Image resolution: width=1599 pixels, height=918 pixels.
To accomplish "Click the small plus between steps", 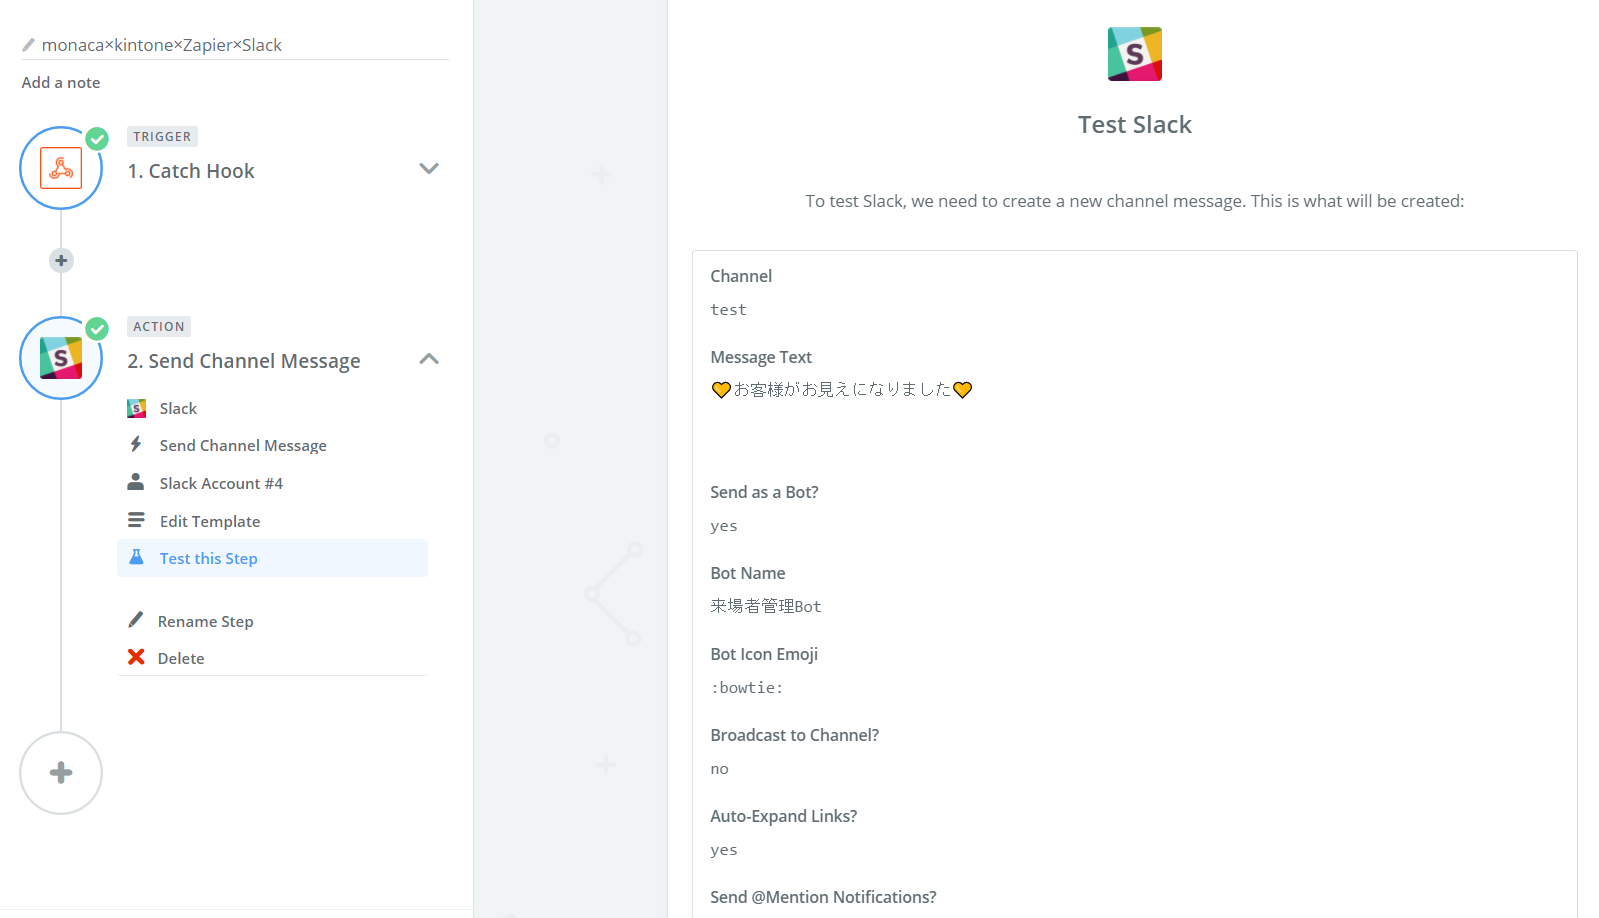I will [x=61, y=261].
